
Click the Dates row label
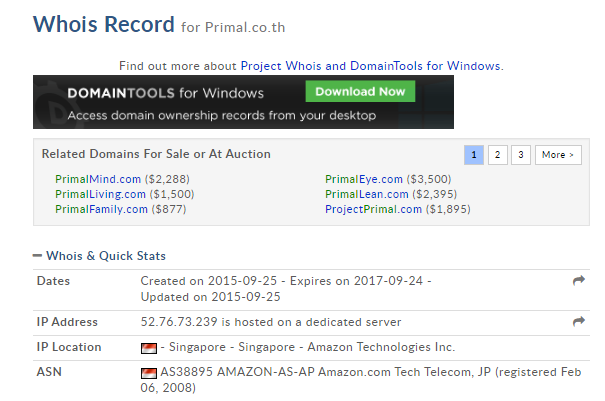click(53, 281)
